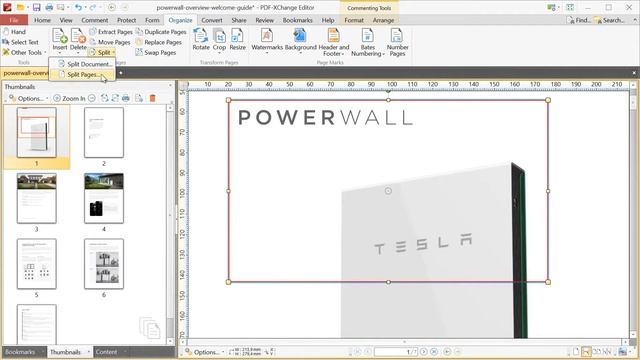Switch to the View ribbon tab

point(66,20)
